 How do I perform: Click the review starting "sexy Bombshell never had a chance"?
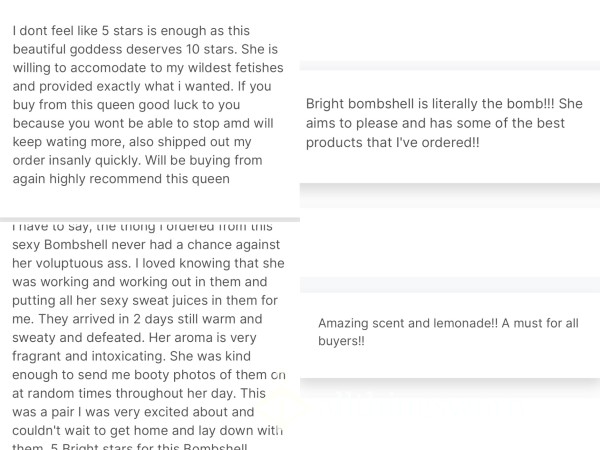(148, 337)
